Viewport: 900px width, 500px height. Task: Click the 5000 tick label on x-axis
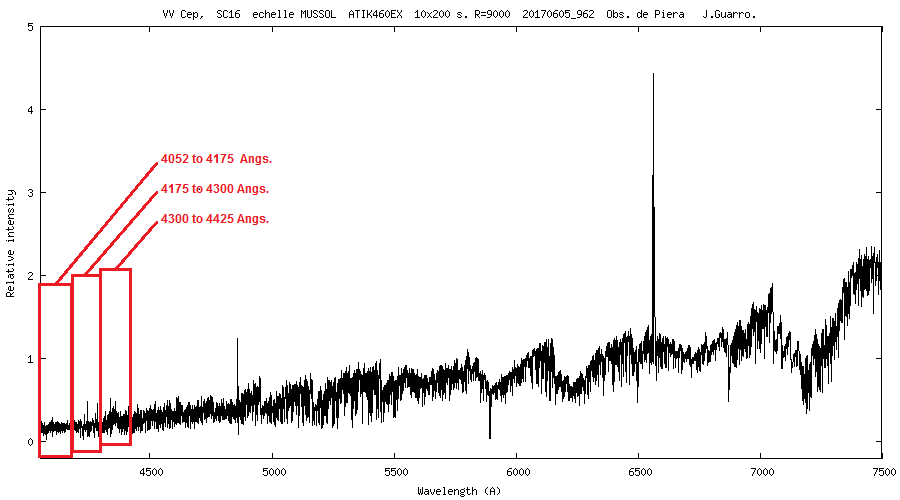click(x=273, y=470)
